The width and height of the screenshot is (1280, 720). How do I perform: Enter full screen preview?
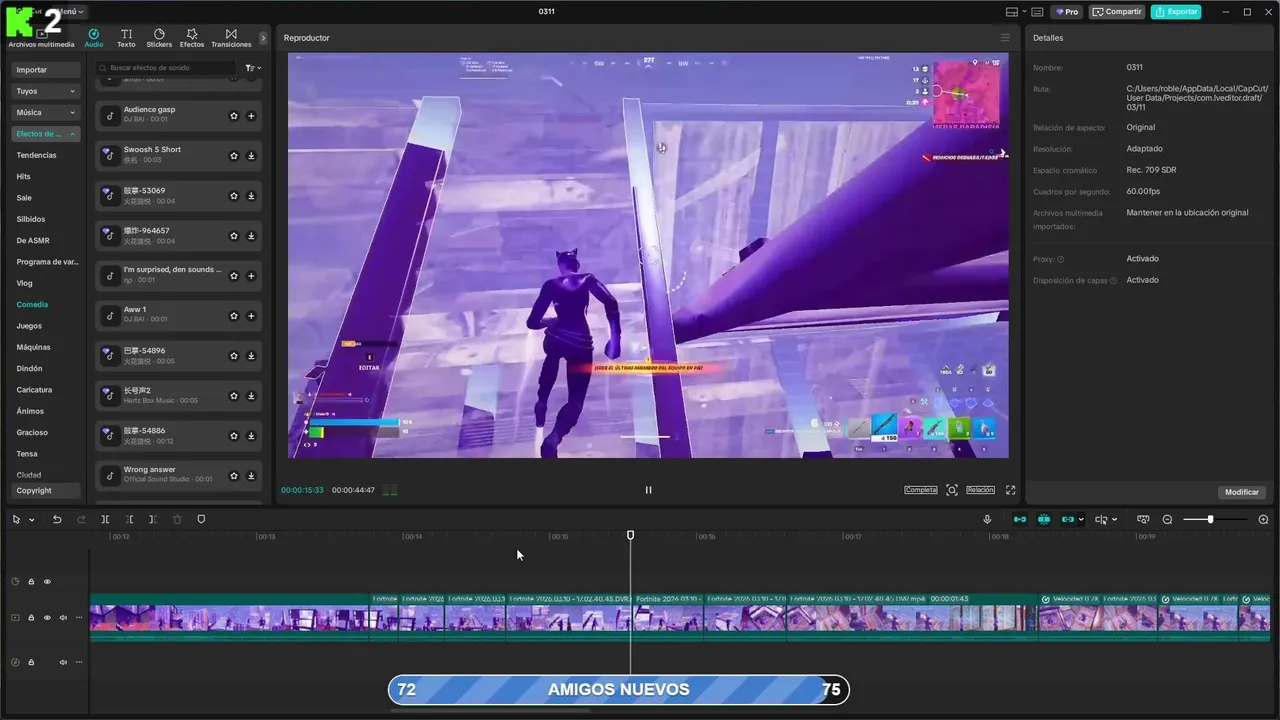[x=1011, y=490]
